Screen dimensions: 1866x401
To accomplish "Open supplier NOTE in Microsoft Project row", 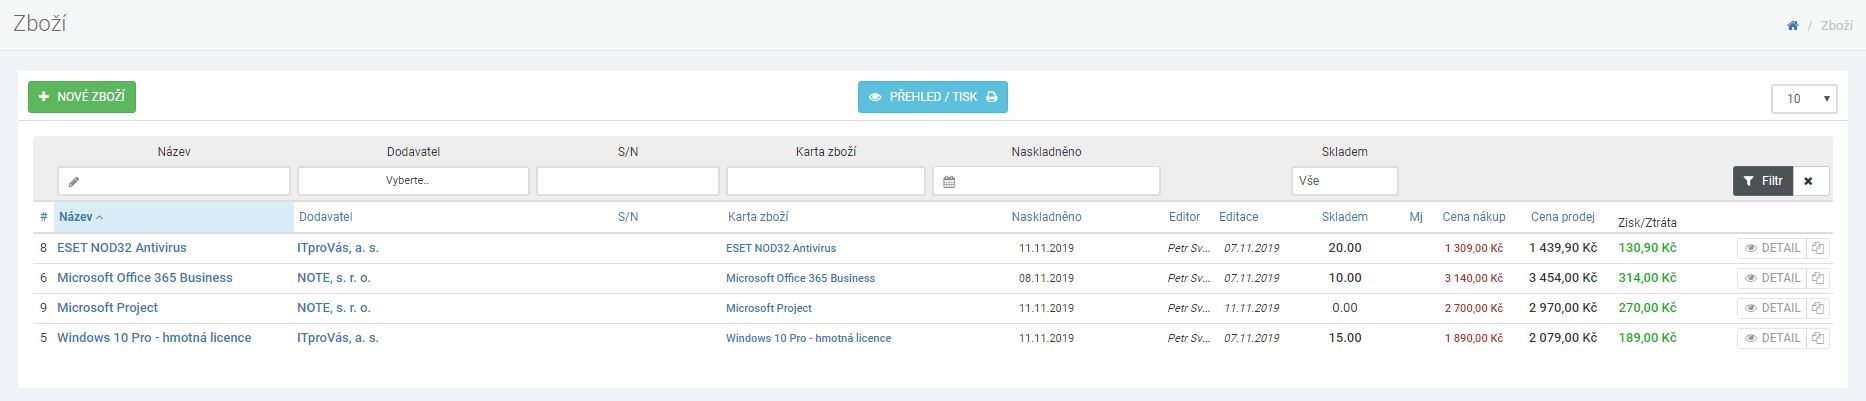I will 334,308.
